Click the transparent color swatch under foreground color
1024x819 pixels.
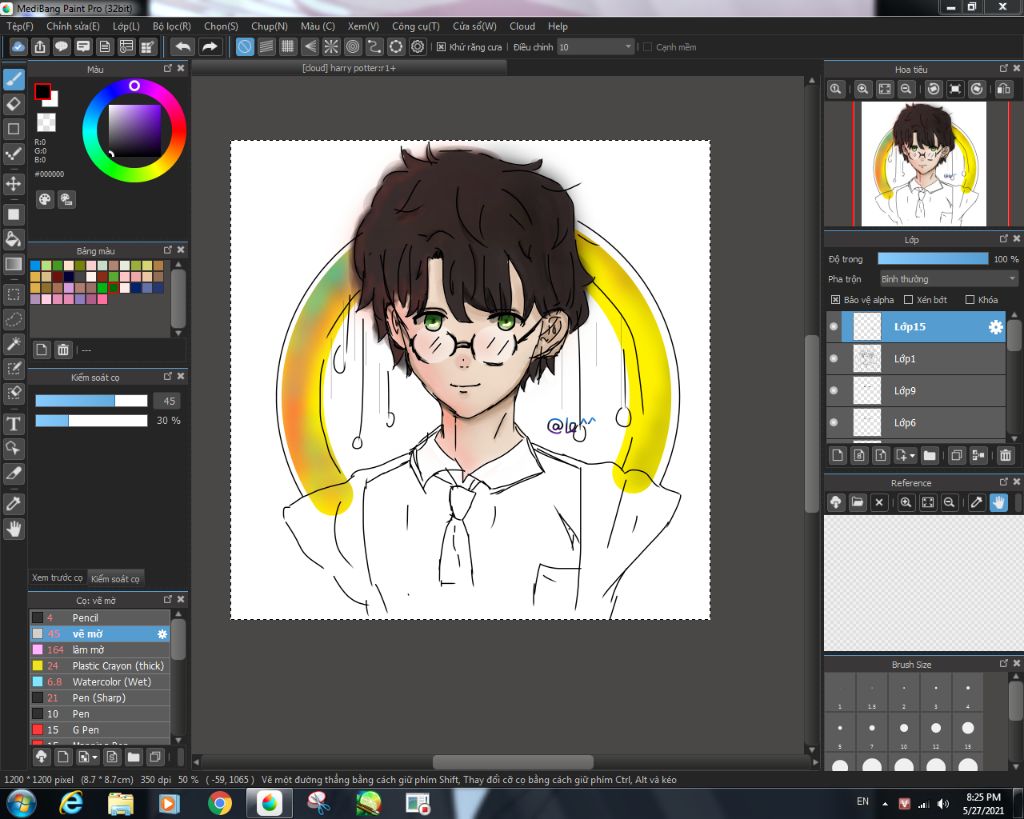(x=46, y=122)
